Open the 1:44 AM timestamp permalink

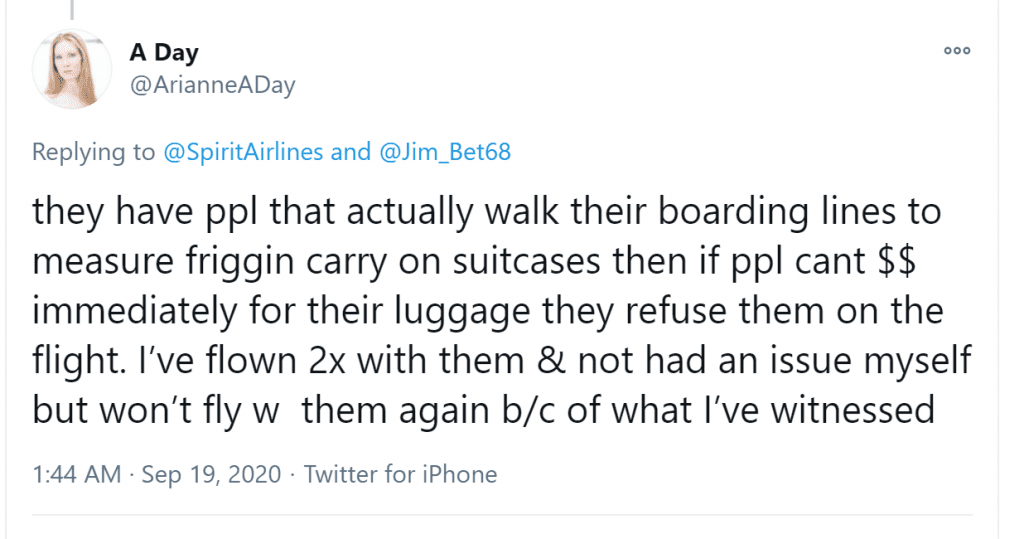click(76, 474)
